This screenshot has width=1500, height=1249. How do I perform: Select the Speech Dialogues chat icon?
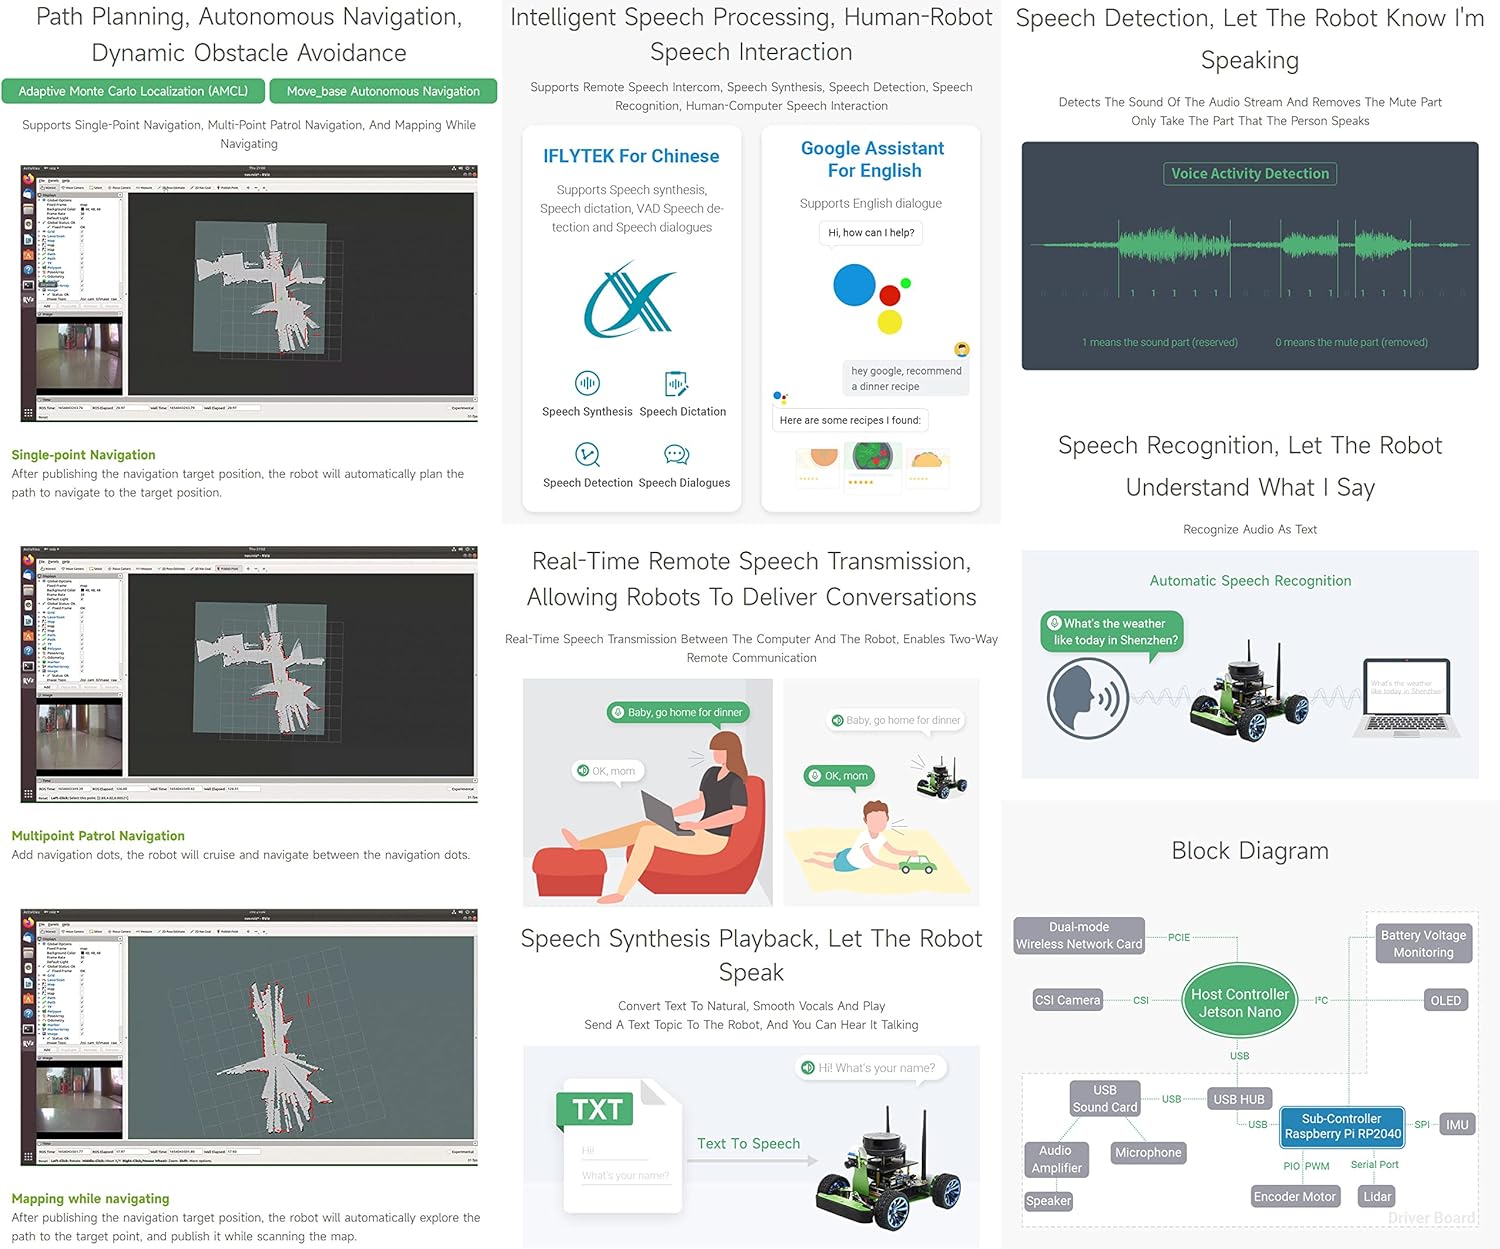point(677,455)
